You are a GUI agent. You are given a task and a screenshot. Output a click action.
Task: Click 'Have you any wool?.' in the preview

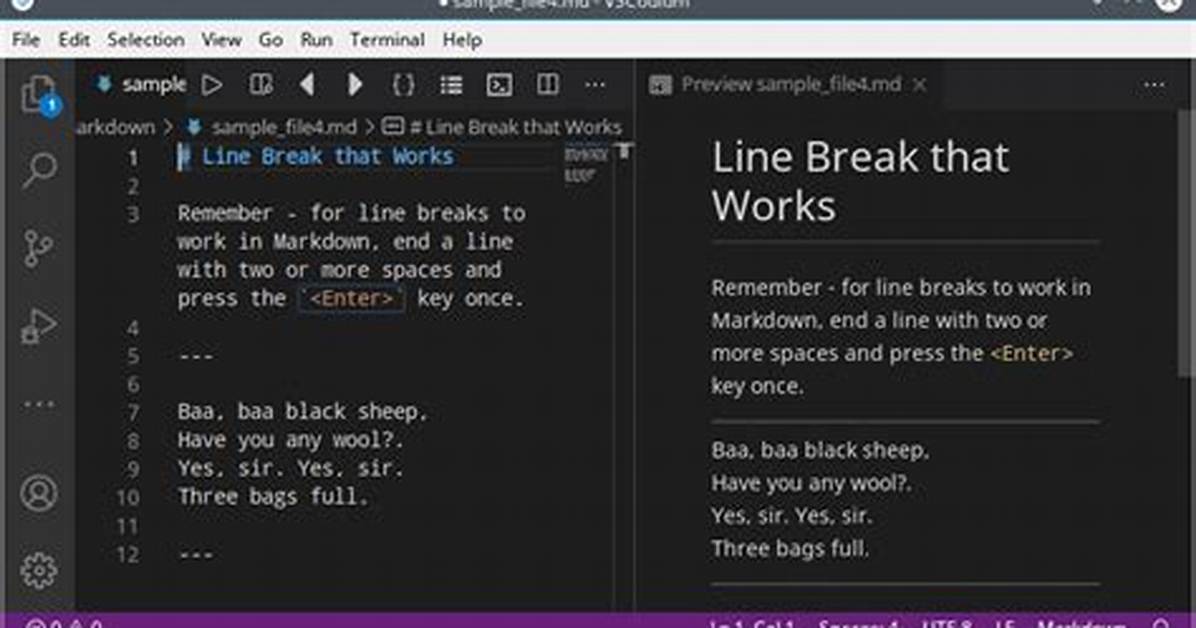point(811,483)
